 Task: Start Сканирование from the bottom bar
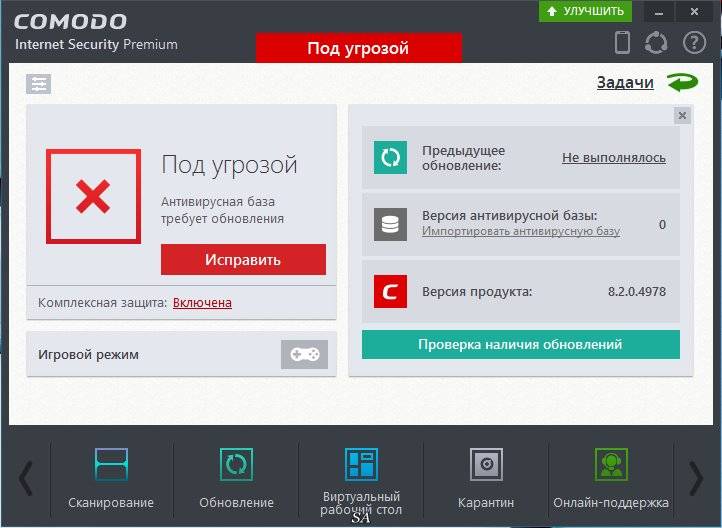pyautogui.click(x=111, y=478)
